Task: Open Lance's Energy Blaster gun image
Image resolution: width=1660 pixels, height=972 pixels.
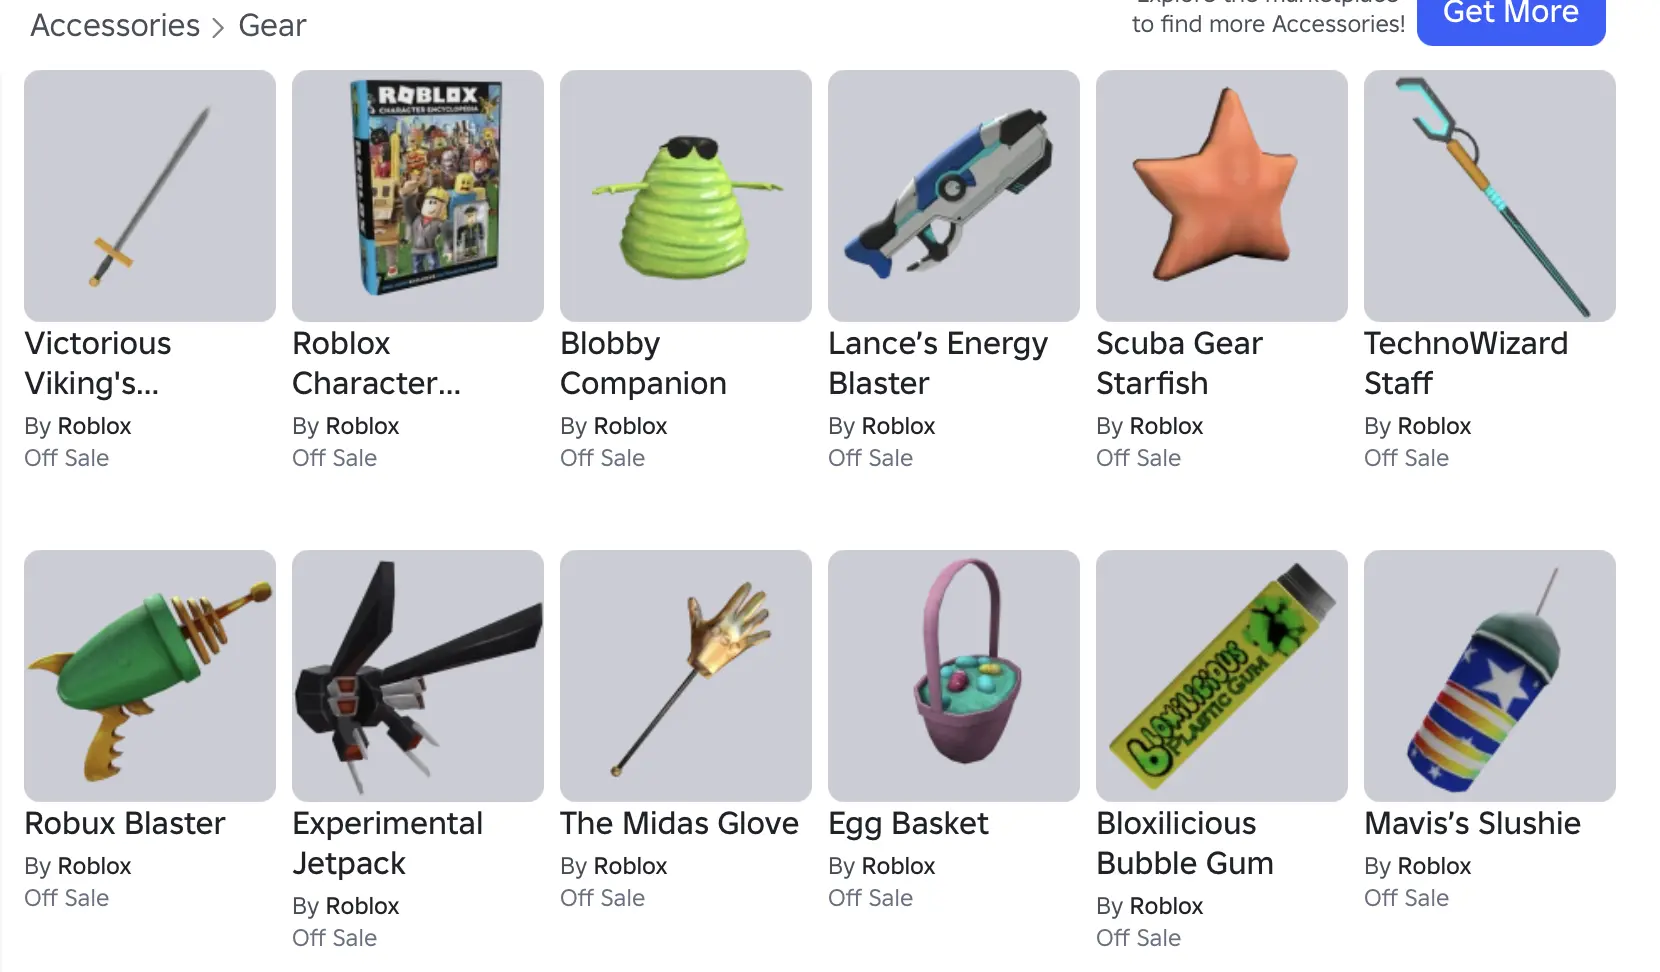Action: click(x=954, y=196)
